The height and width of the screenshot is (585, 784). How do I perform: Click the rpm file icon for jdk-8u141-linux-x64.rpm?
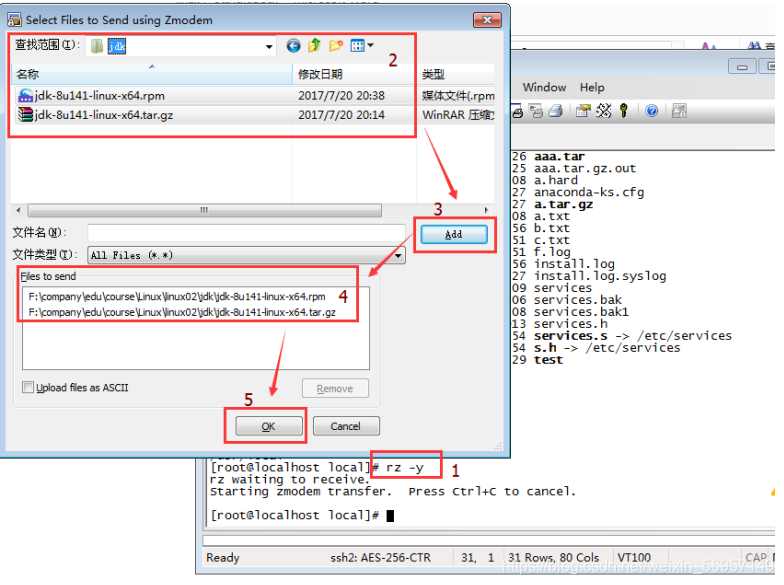coord(25,96)
